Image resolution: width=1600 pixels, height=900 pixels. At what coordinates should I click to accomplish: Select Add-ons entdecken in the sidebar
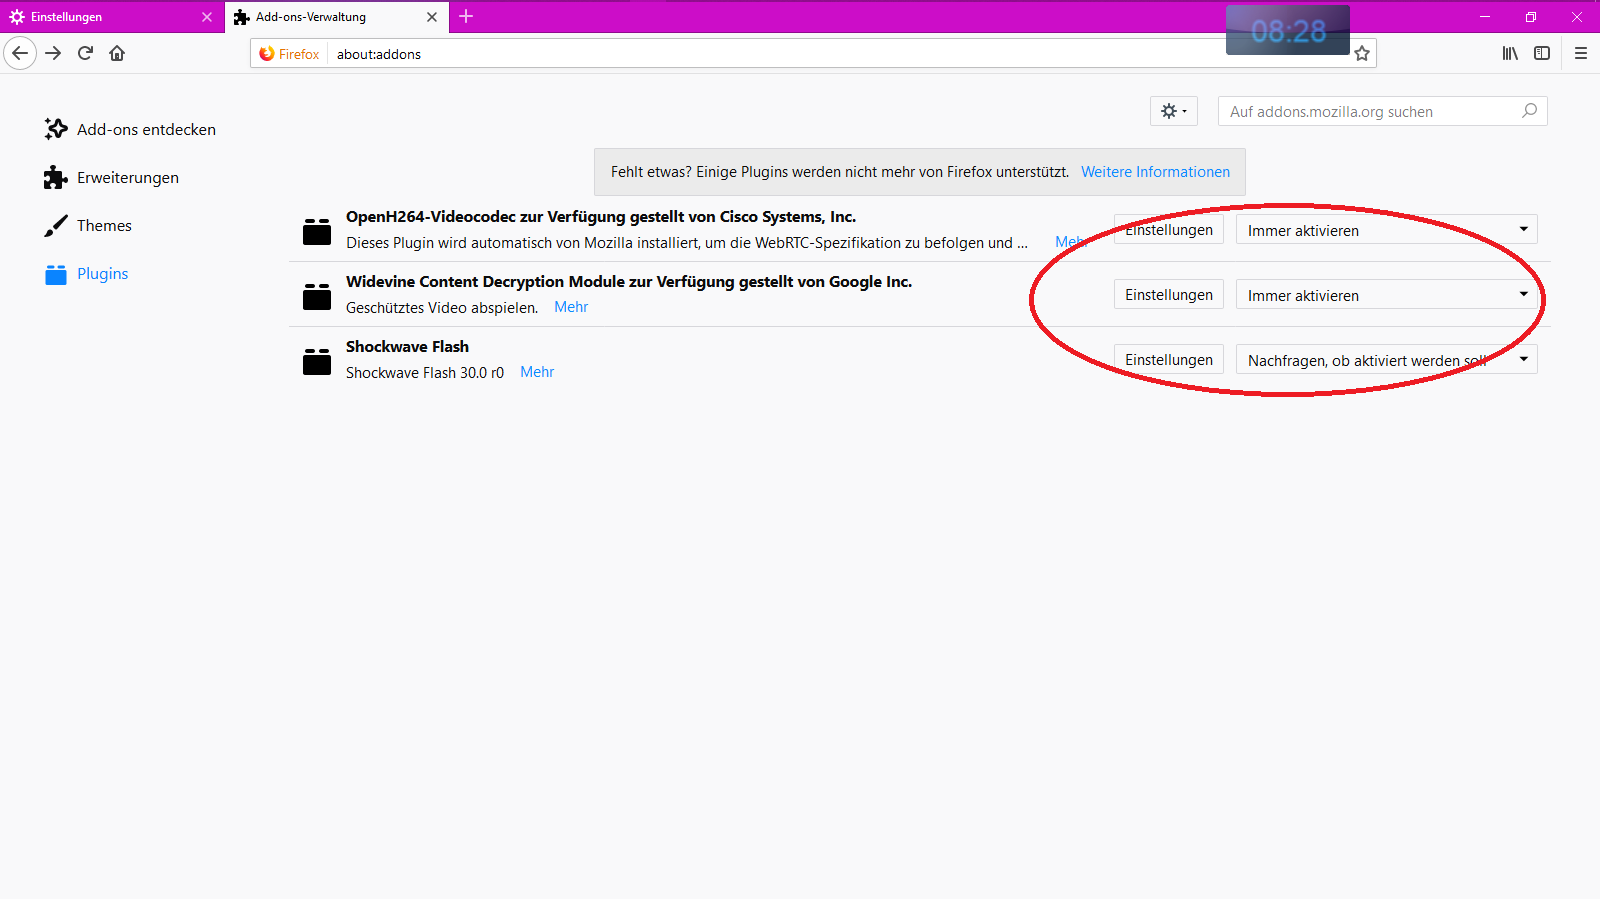pos(130,129)
